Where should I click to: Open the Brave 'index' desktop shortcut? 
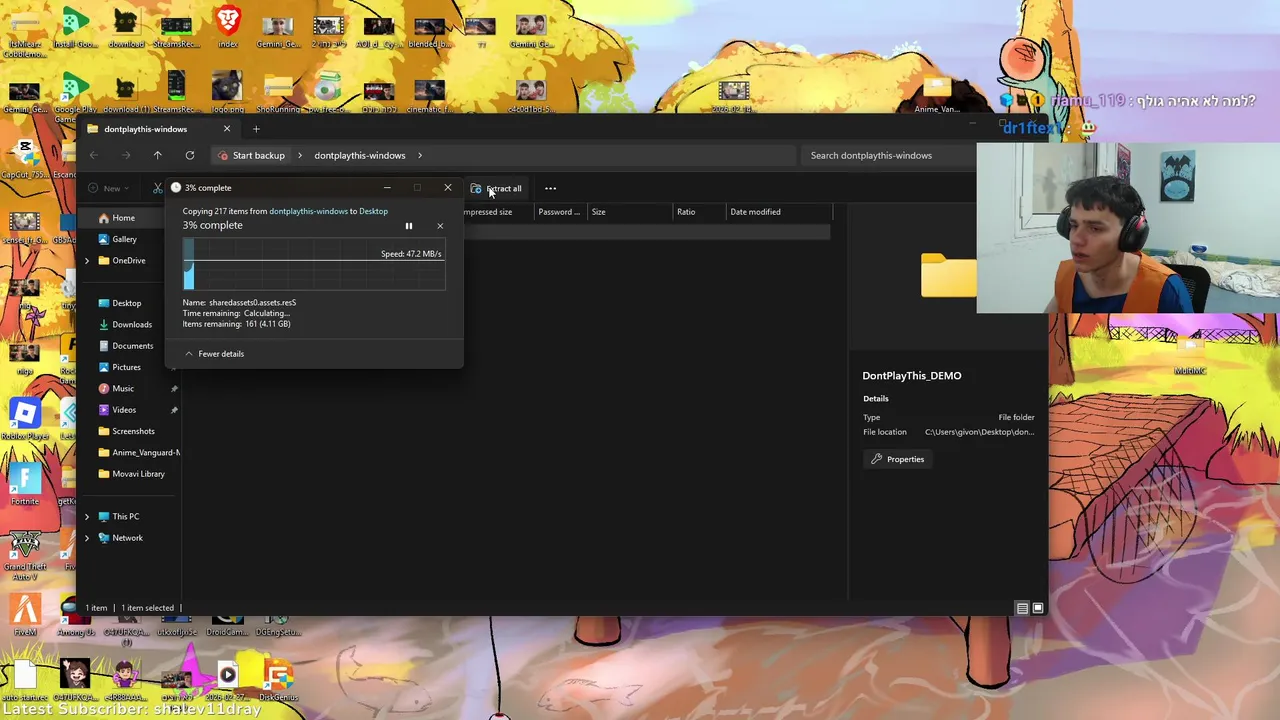(228, 27)
